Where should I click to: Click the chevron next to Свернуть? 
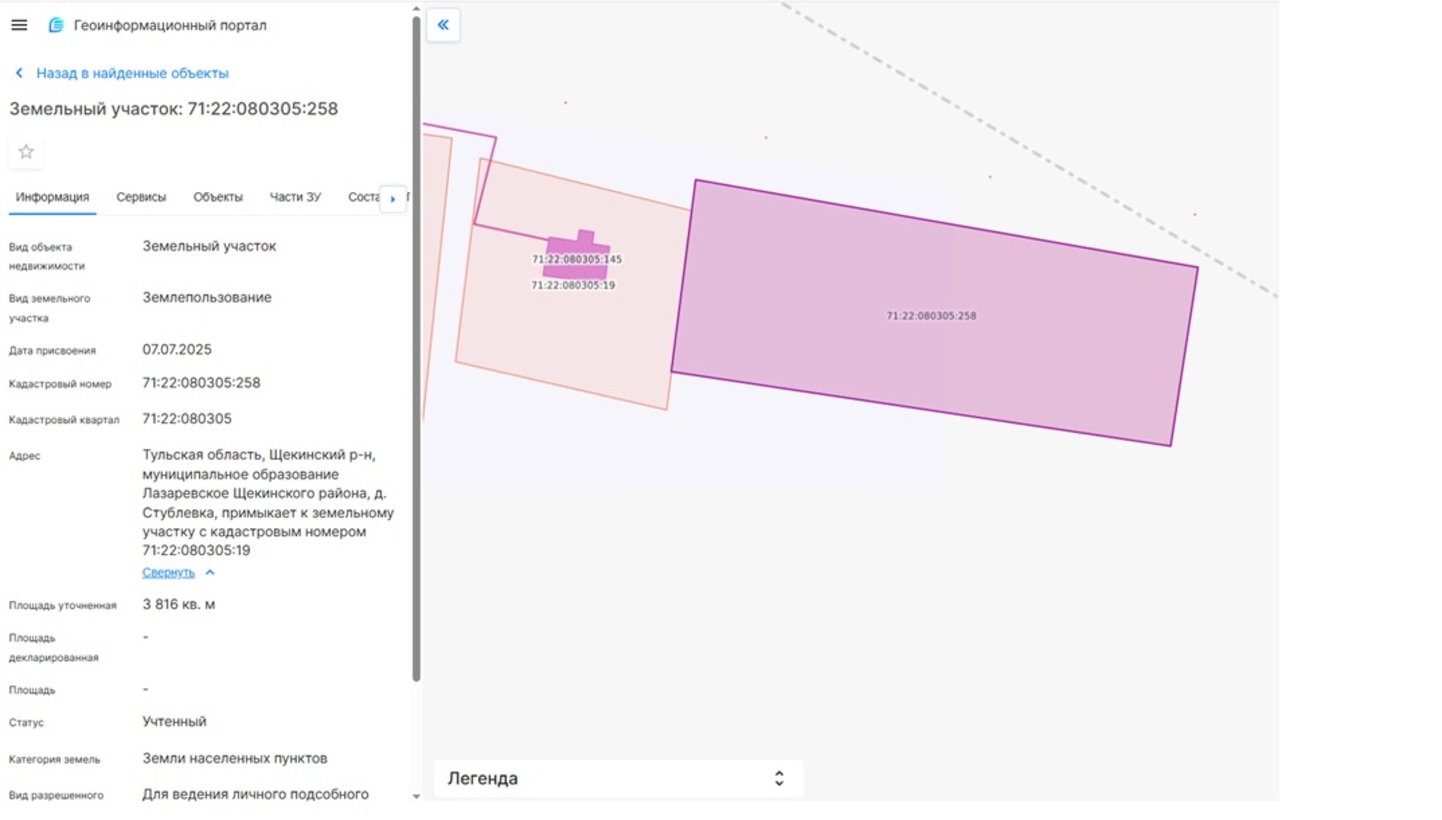tap(210, 573)
